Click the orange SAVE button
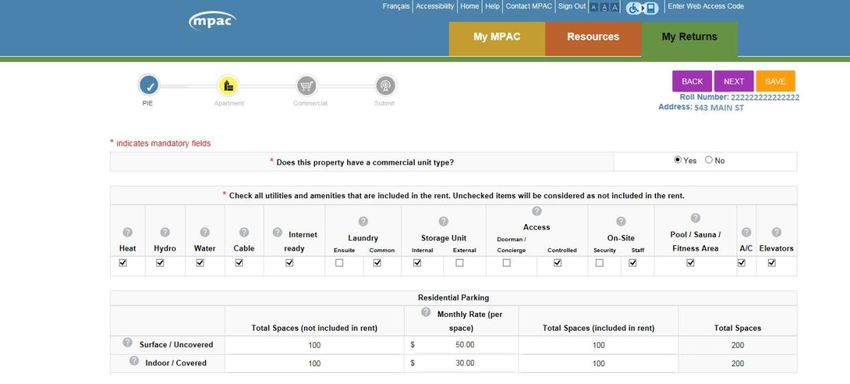This screenshot has width=850, height=384. point(776,81)
